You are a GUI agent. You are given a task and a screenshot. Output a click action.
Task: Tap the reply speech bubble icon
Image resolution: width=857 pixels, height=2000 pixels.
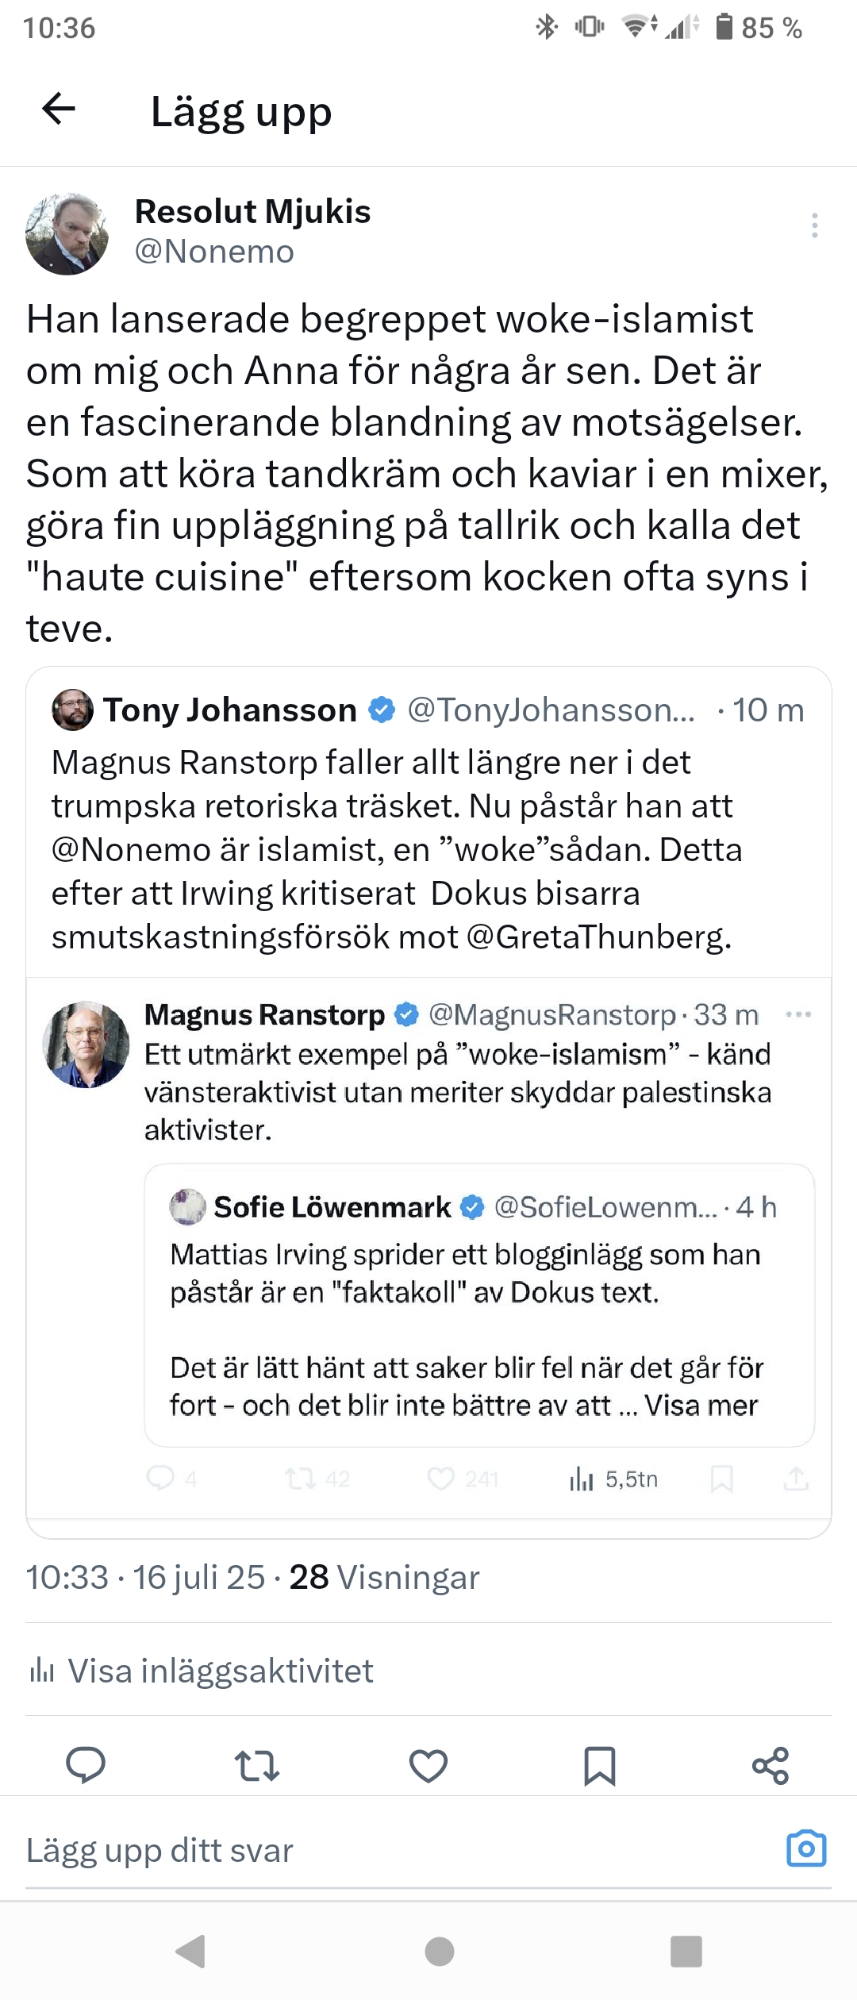pyautogui.click(x=86, y=1766)
